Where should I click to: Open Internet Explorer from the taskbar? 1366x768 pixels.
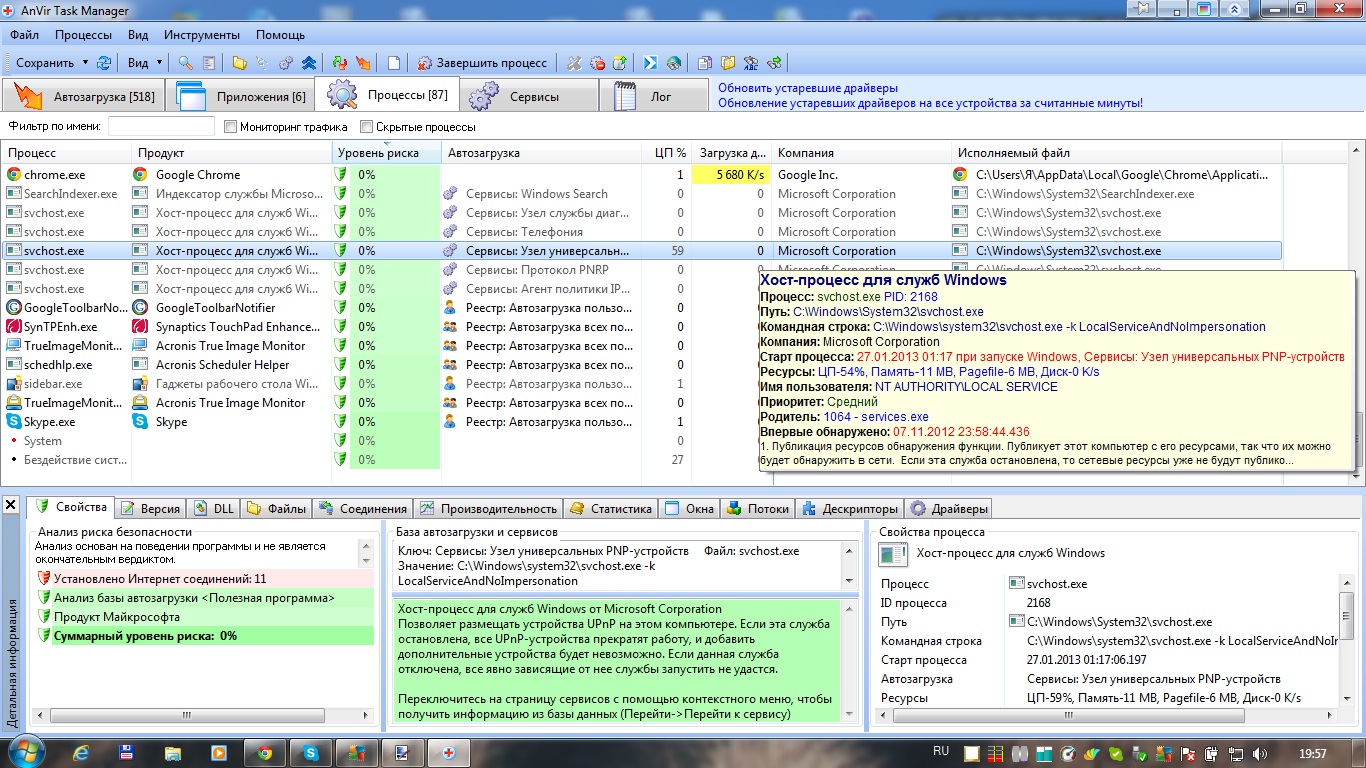[81, 753]
